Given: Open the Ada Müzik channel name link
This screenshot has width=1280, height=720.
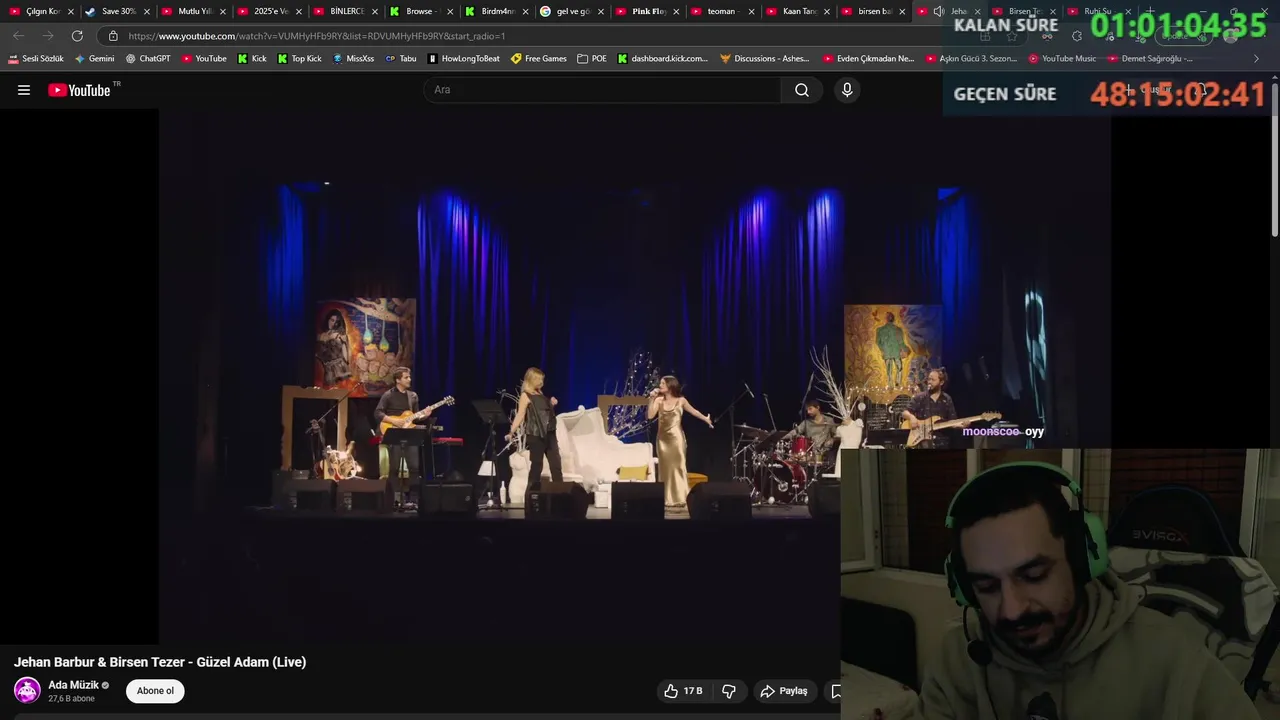Looking at the screenshot, I should 74,685.
